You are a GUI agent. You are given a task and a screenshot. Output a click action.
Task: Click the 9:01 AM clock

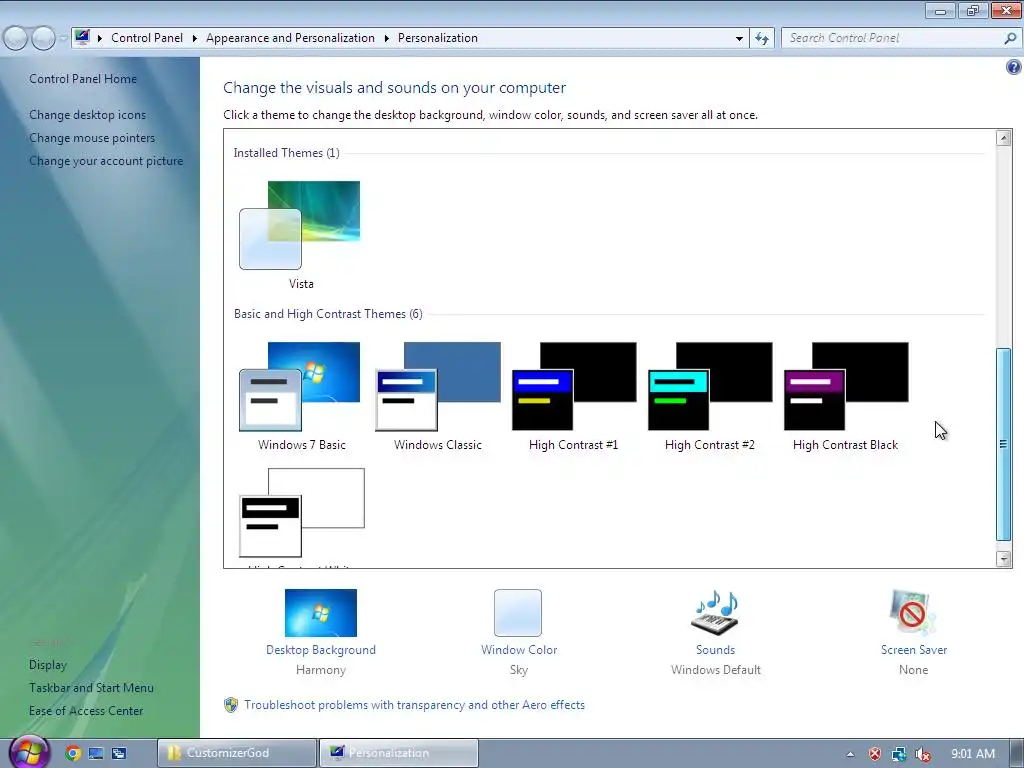pos(973,754)
